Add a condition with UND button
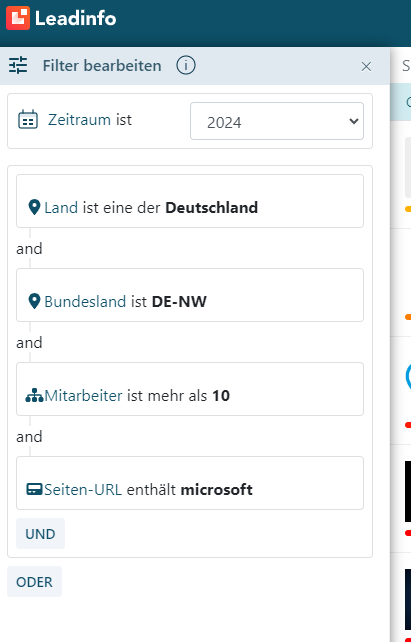Image resolution: width=411 pixels, height=642 pixels. 41,533
